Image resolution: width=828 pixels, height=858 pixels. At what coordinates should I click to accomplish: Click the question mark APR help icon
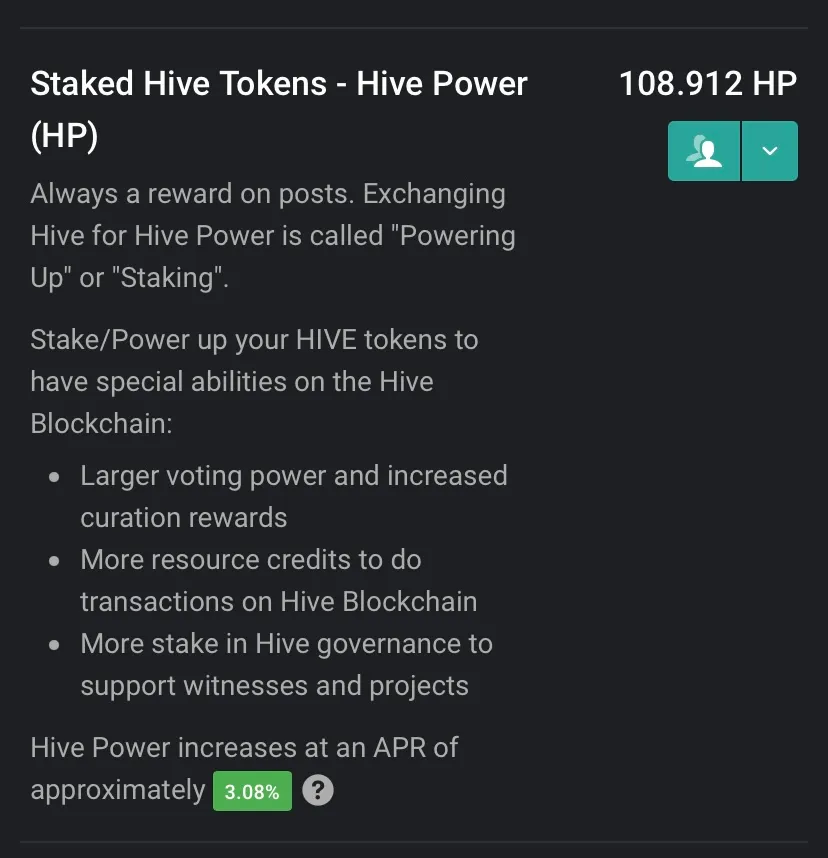click(318, 791)
